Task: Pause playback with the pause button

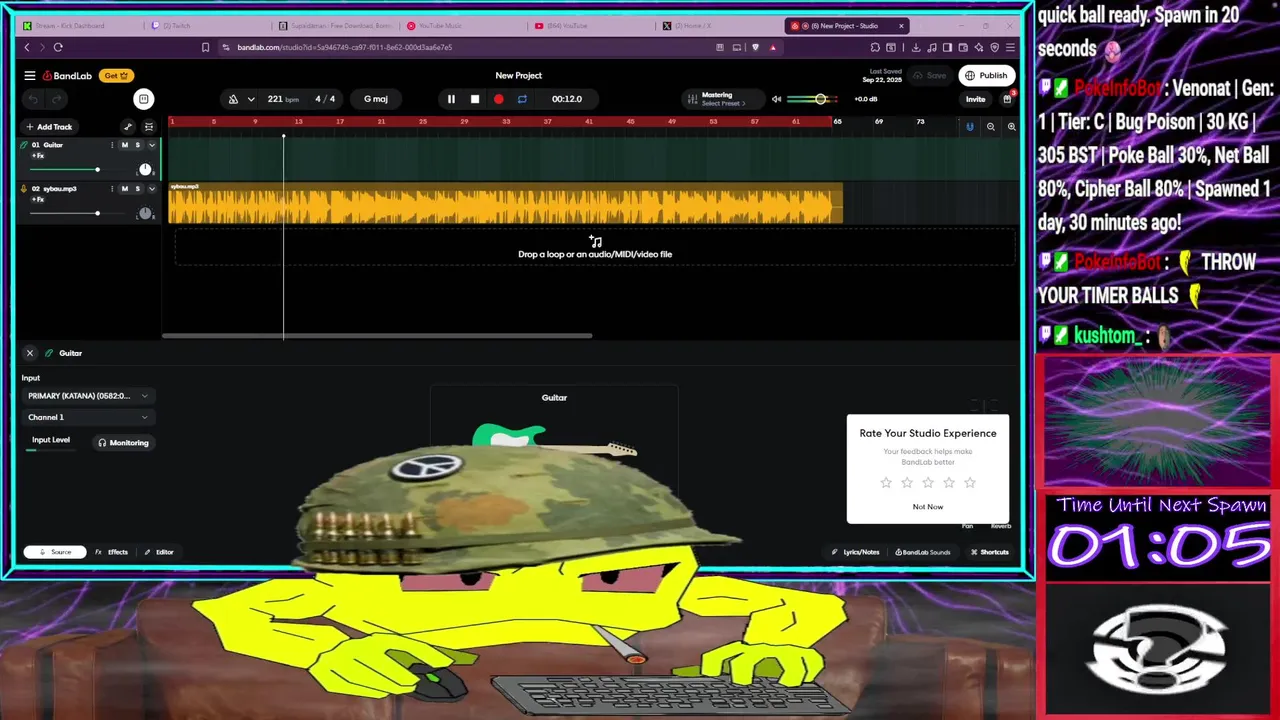Action: point(451,99)
